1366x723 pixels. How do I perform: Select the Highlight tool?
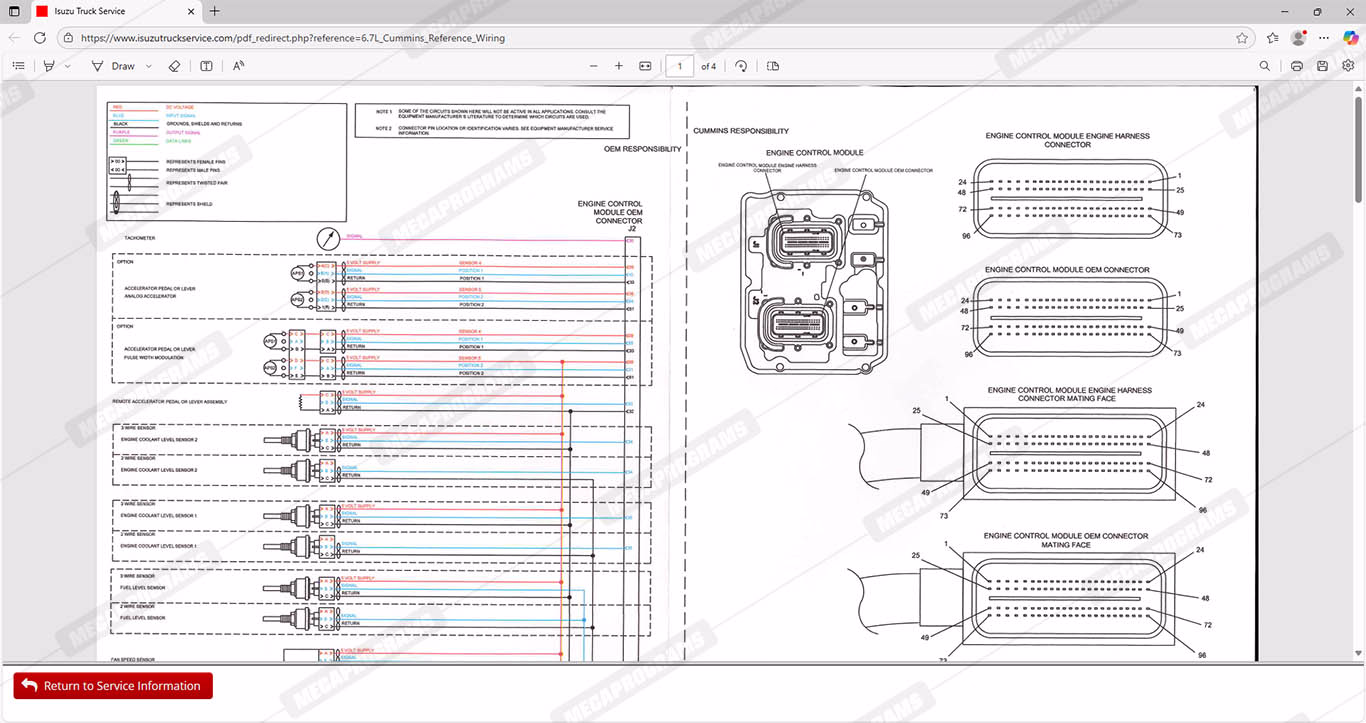pos(49,66)
